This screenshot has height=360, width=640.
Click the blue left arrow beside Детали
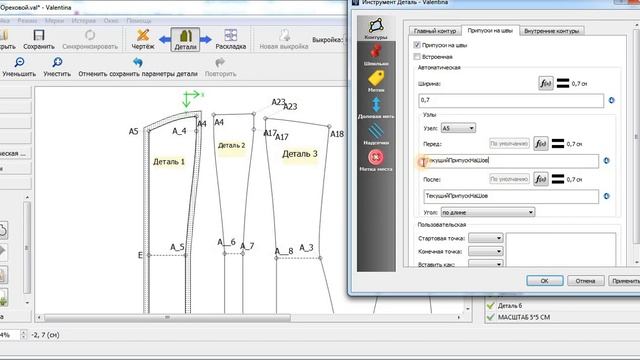point(164,40)
